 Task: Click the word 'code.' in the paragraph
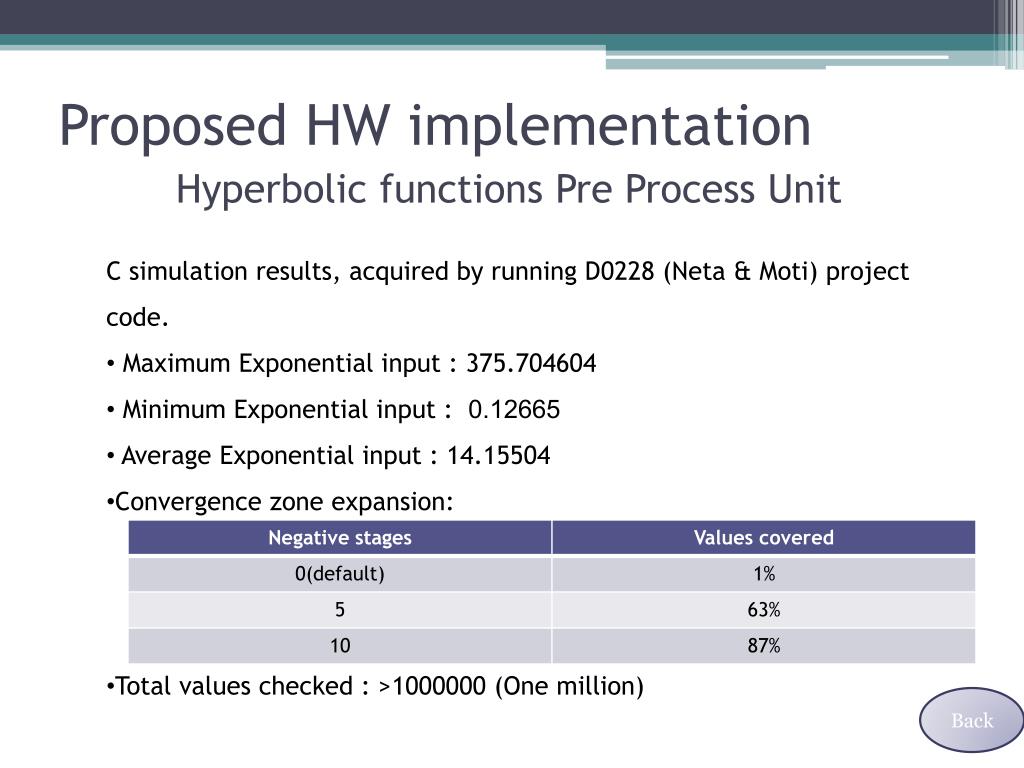tap(137, 317)
